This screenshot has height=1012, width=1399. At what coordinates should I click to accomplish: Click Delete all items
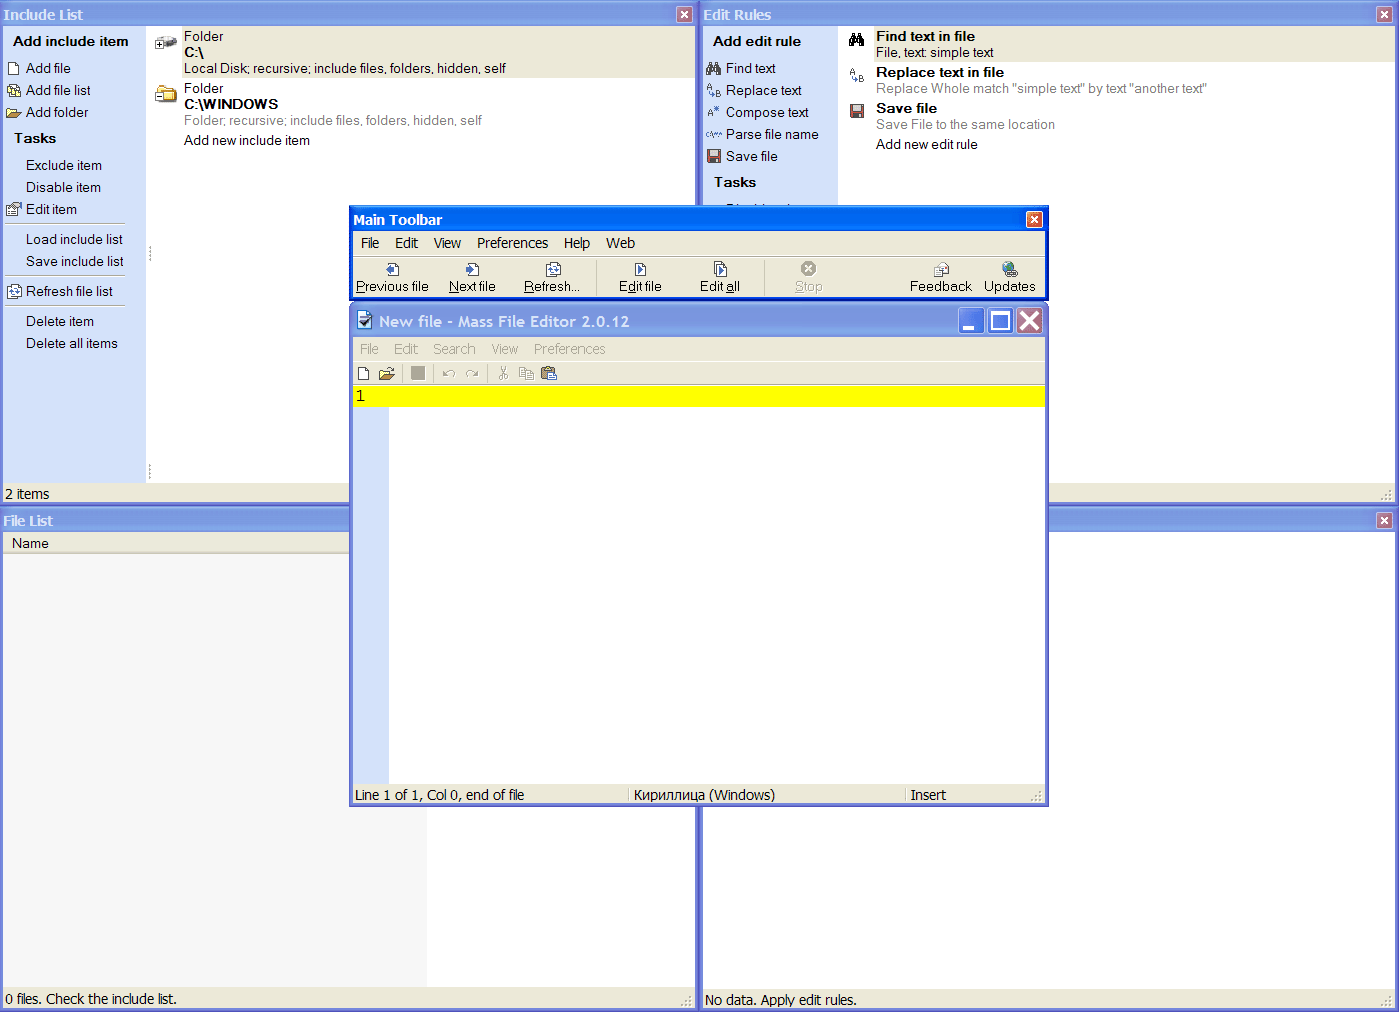(72, 343)
